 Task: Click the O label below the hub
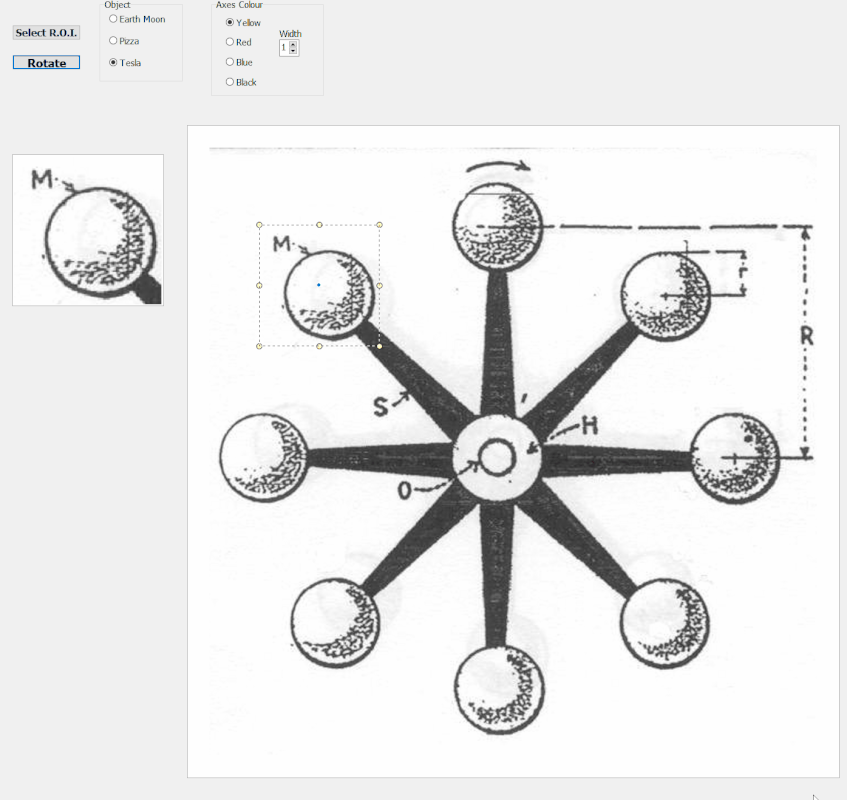[x=404, y=490]
